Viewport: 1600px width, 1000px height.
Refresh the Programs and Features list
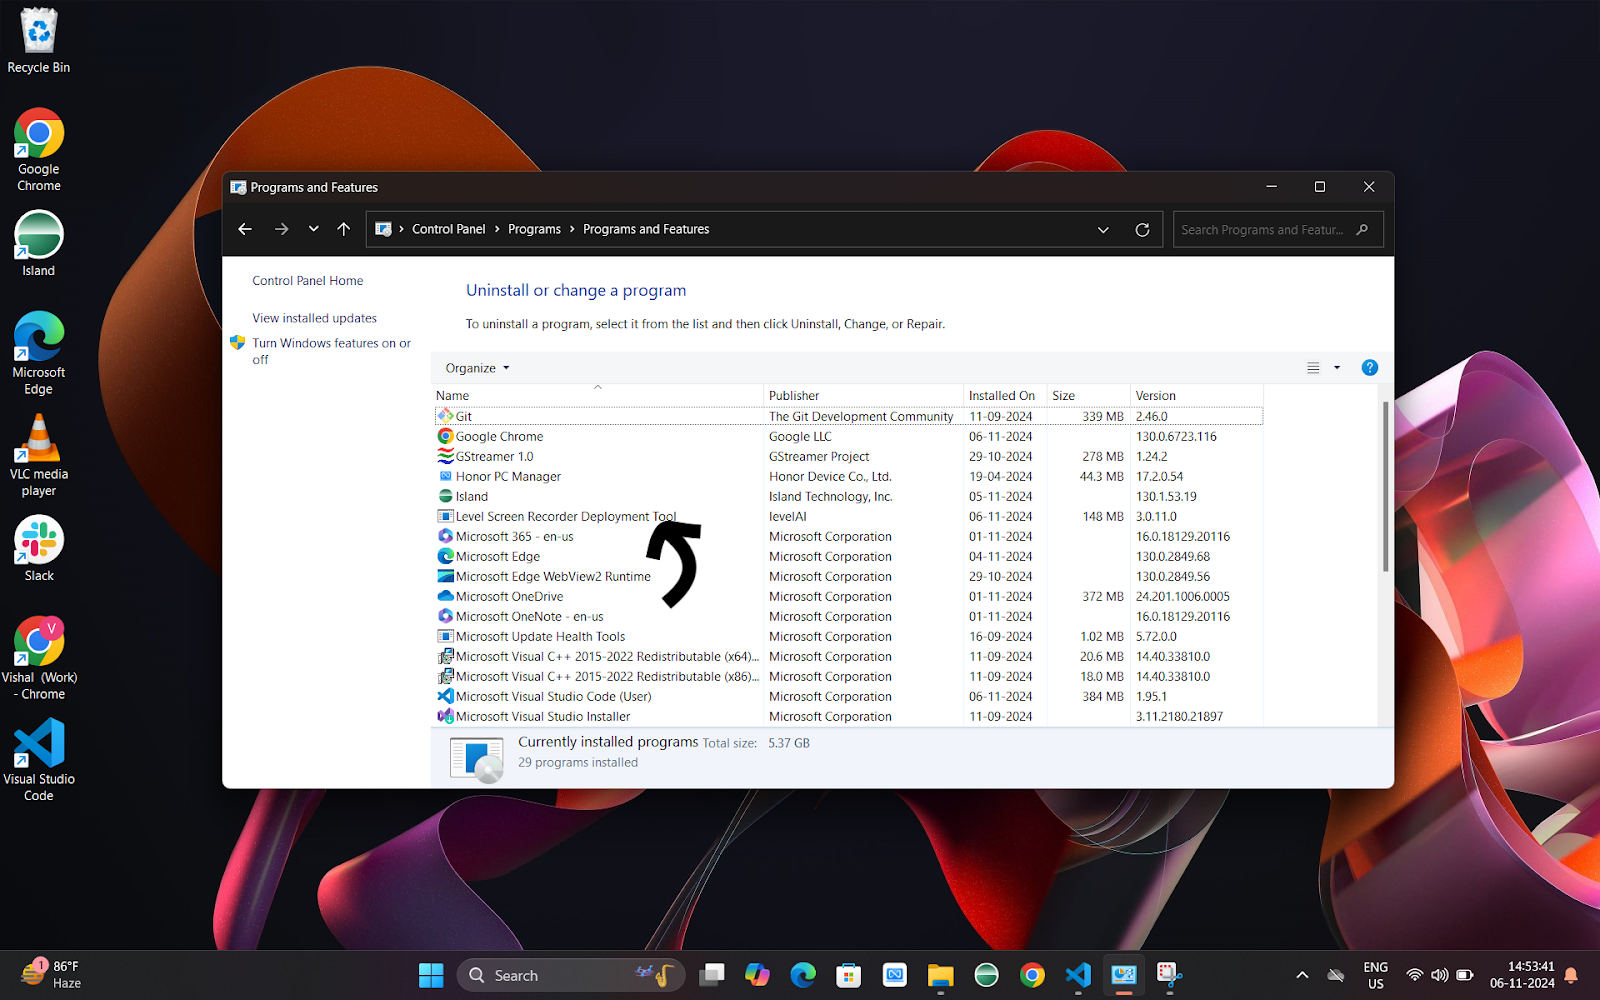point(1142,230)
